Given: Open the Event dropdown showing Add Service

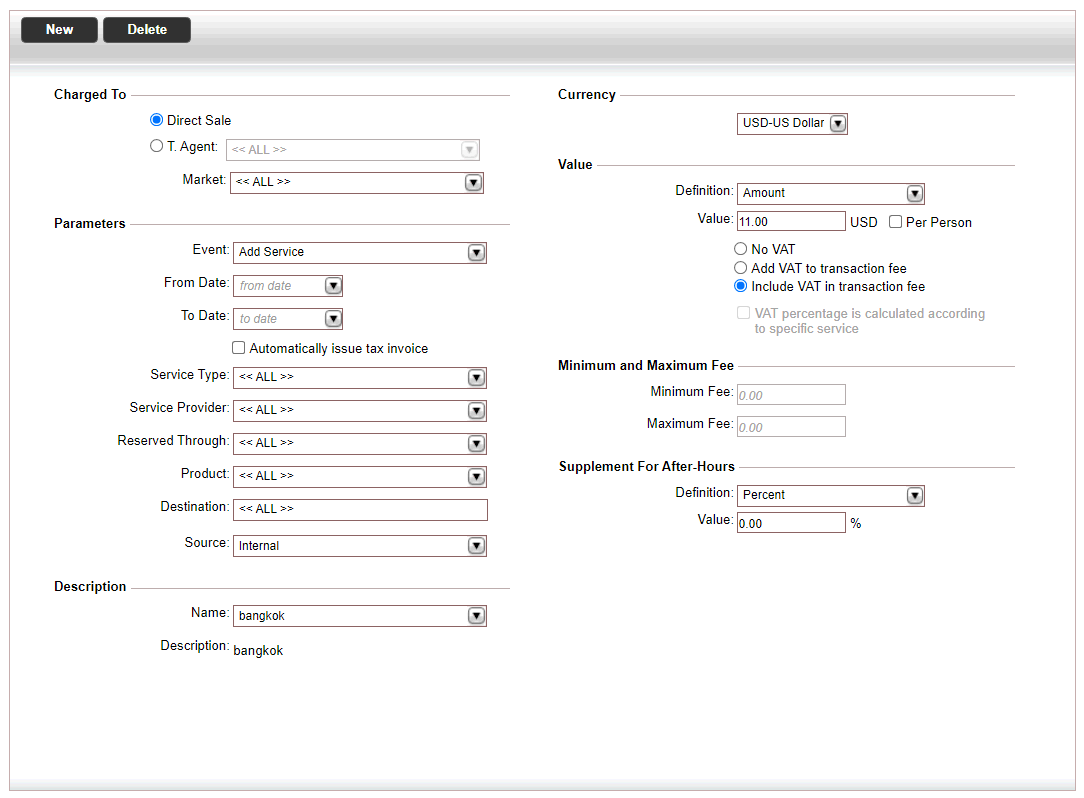Looking at the screenshot, I should (x=476, y=252).
